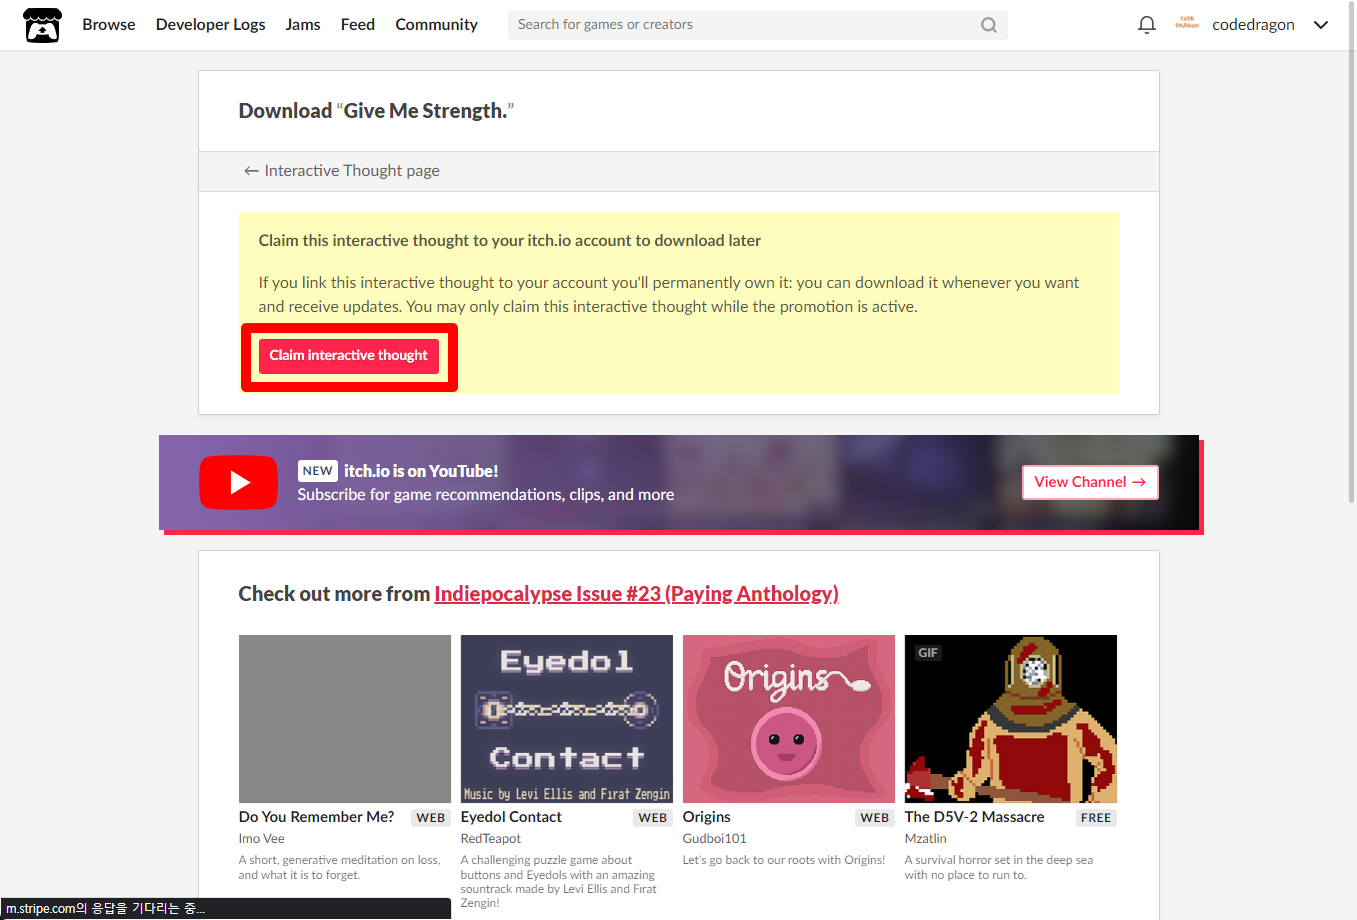
Task: Click the search magnifier icon
Action: click(989, 25)
